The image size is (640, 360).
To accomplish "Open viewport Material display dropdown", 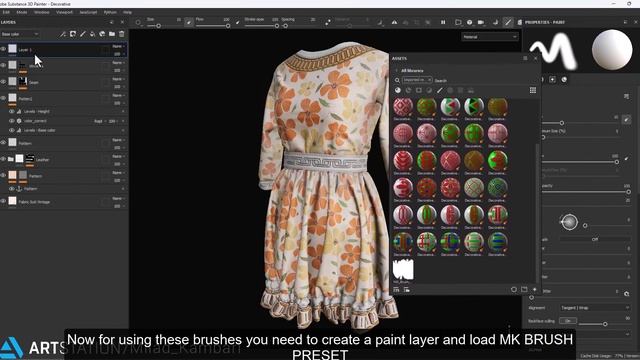I will point(489,37).
